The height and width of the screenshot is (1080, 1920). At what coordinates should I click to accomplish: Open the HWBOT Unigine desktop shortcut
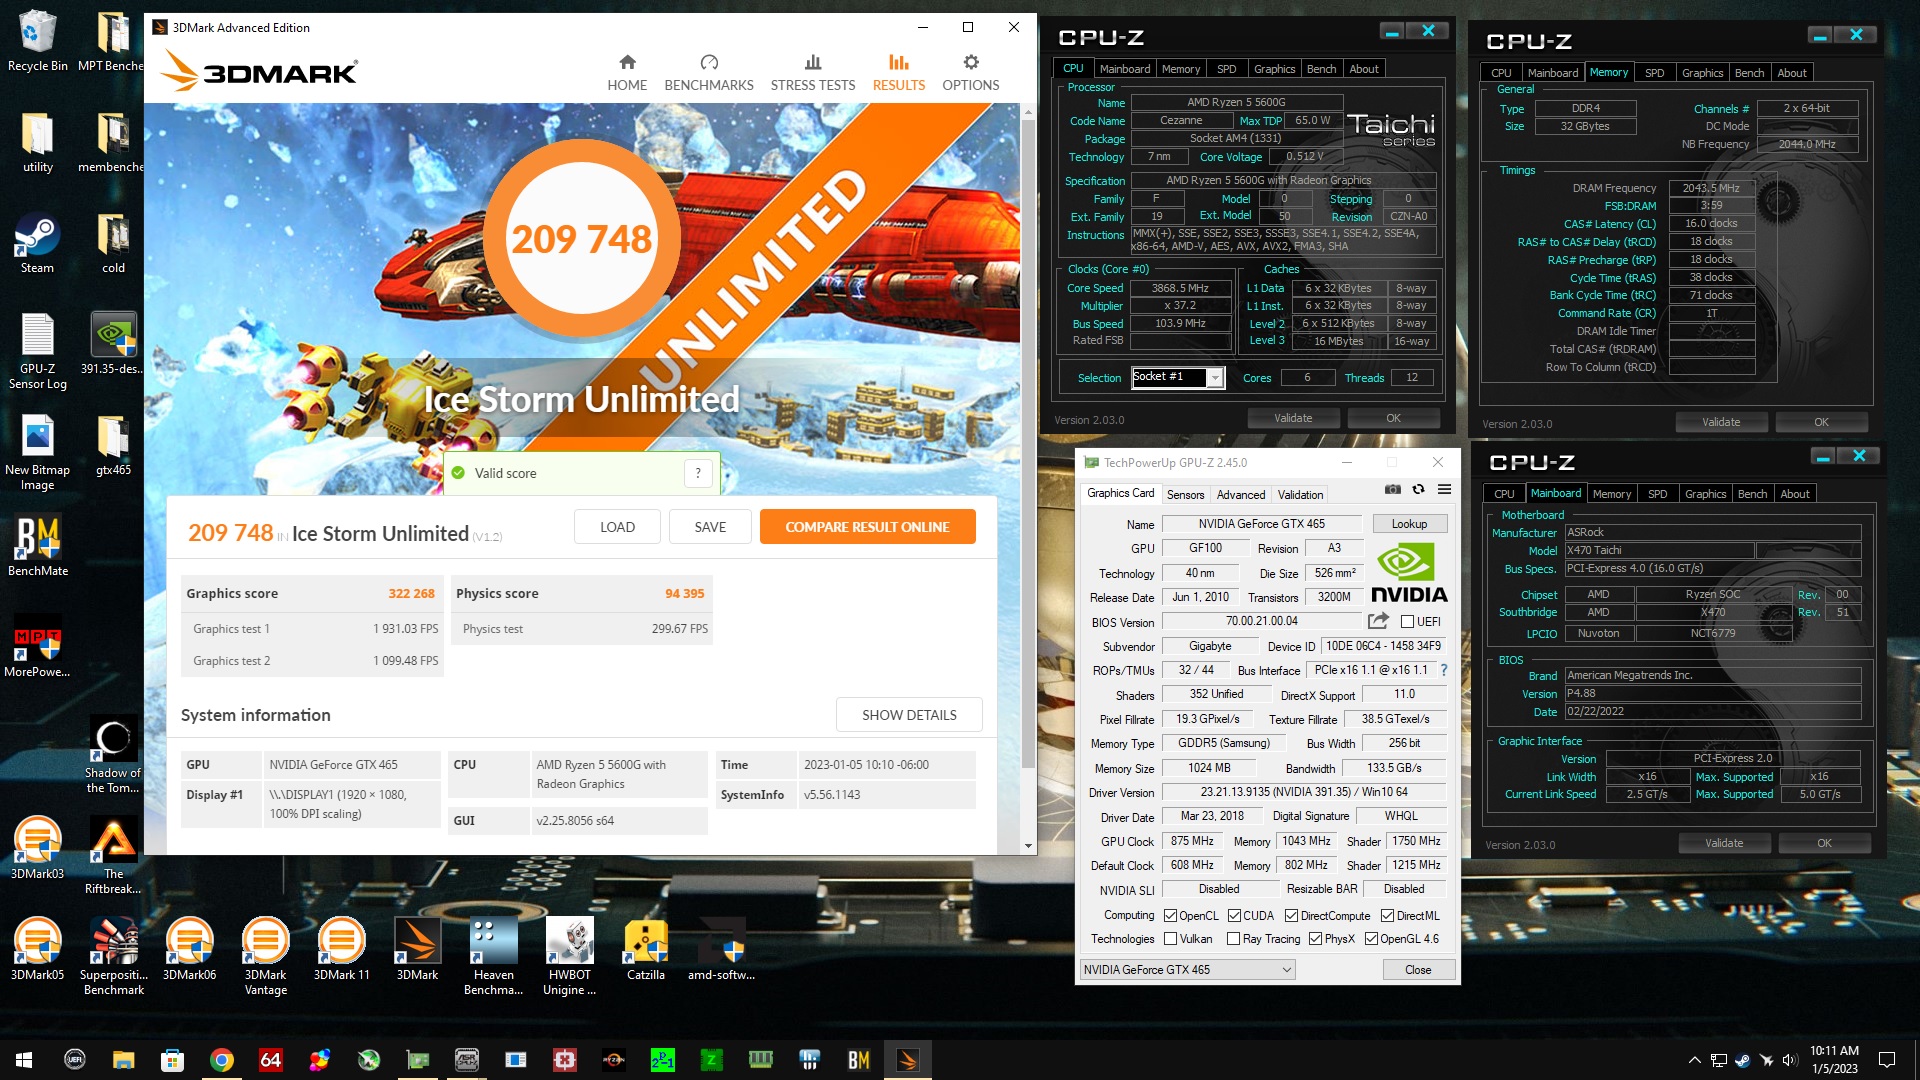[570, 956]
